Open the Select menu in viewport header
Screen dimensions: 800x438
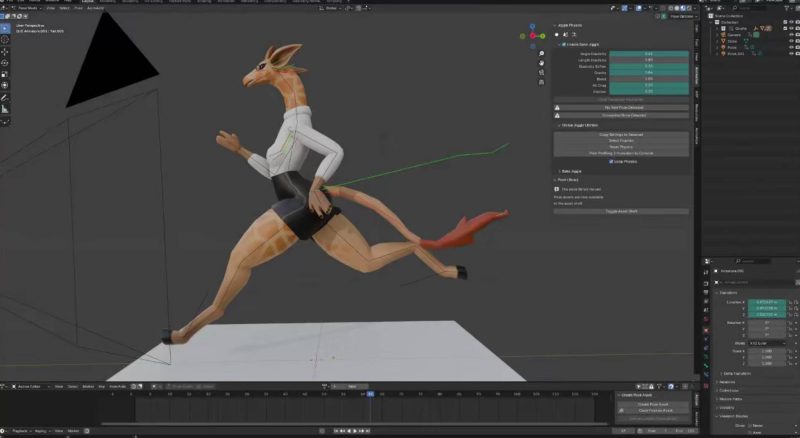point(64,8)
